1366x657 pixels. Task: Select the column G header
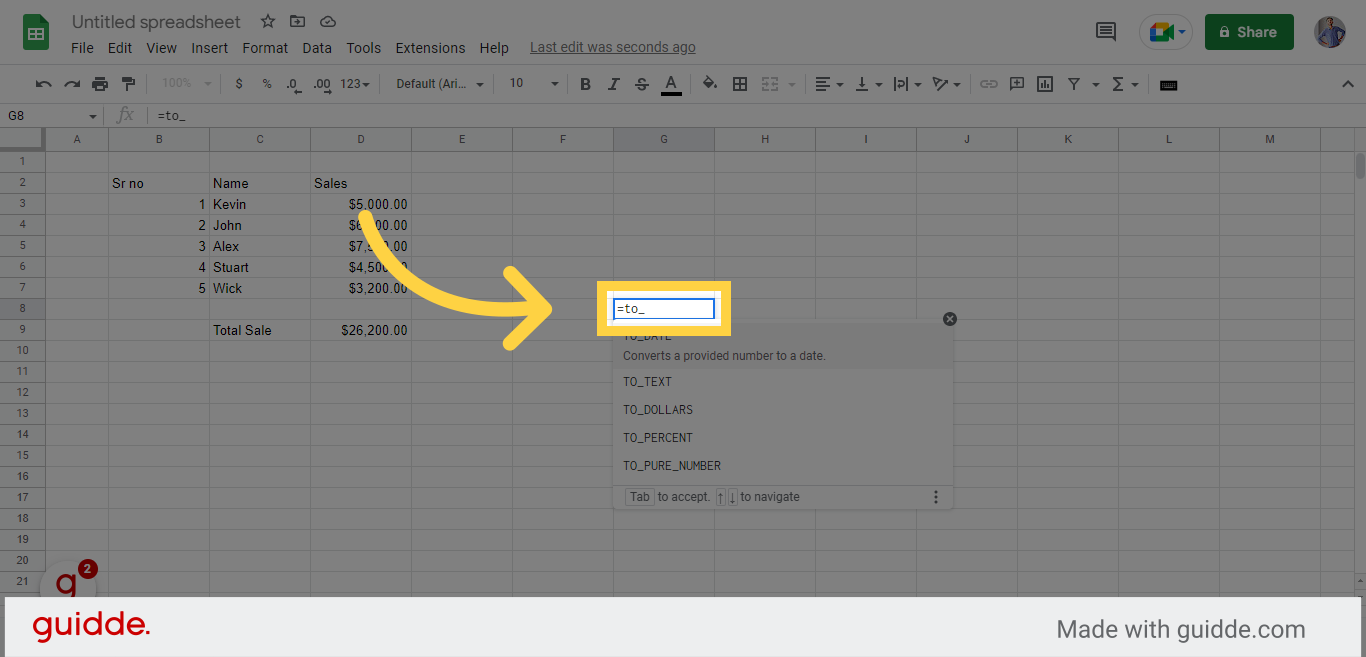(x=664, y=139)
